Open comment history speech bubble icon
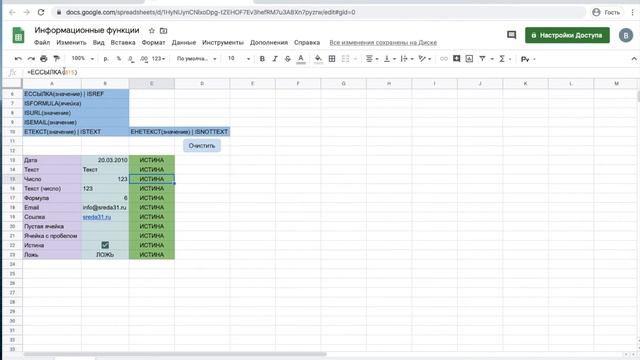This screenshot has width=640, height=360. 511,35
